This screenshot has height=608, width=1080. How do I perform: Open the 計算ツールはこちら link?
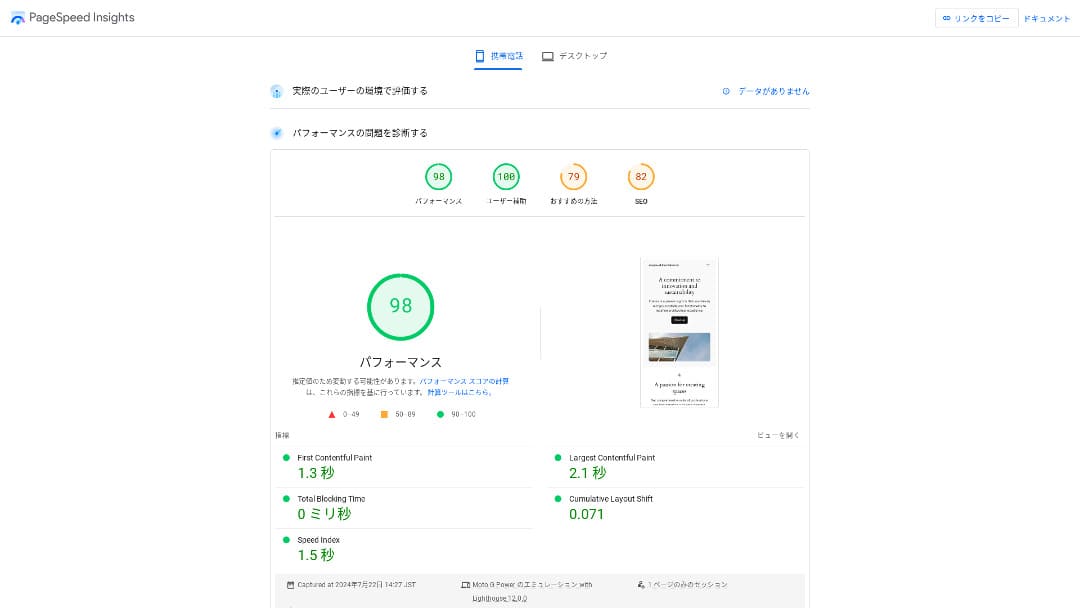click(x=458, y=392)
